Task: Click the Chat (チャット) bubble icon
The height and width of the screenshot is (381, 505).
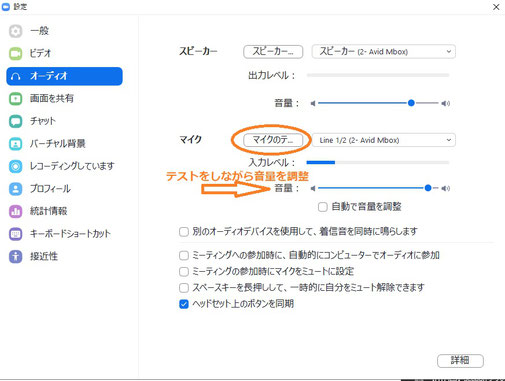Action: 15,121
